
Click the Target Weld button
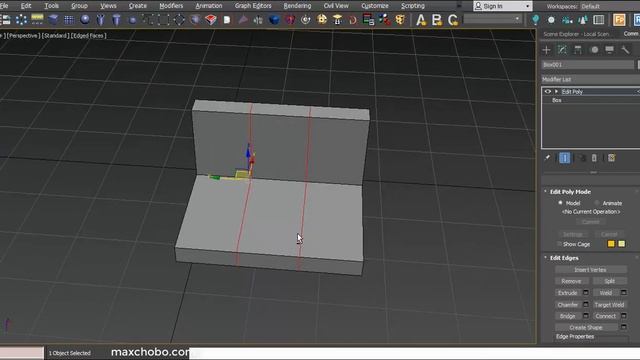coord(609,304)
